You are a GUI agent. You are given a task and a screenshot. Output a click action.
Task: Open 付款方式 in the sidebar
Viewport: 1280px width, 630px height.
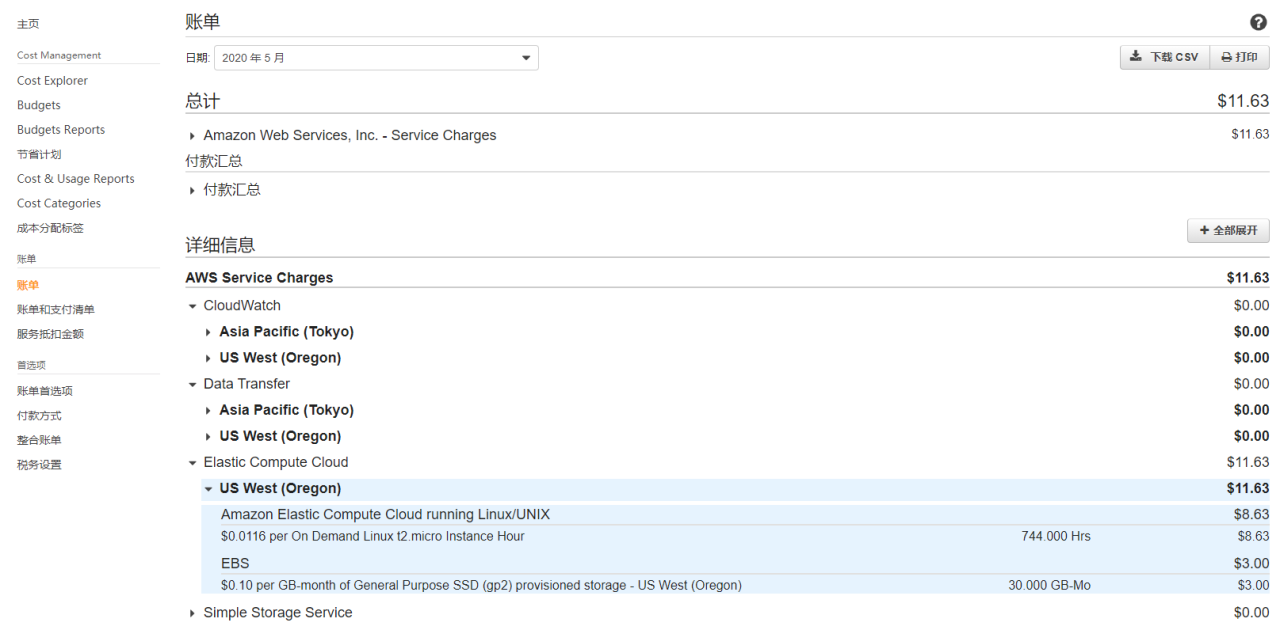[39, 416]
